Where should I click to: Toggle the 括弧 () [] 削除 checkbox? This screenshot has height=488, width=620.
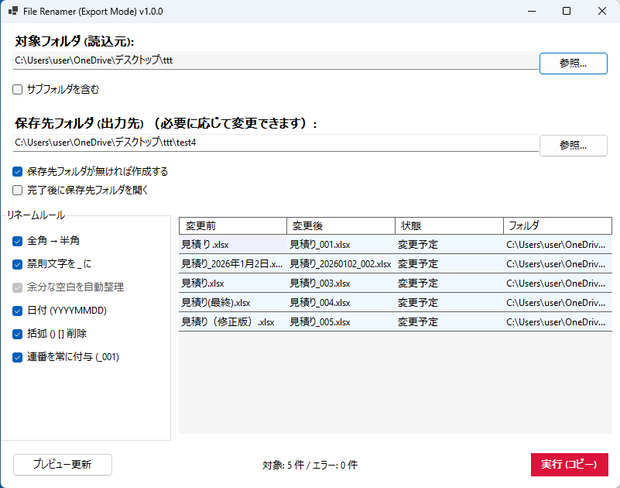17,334
